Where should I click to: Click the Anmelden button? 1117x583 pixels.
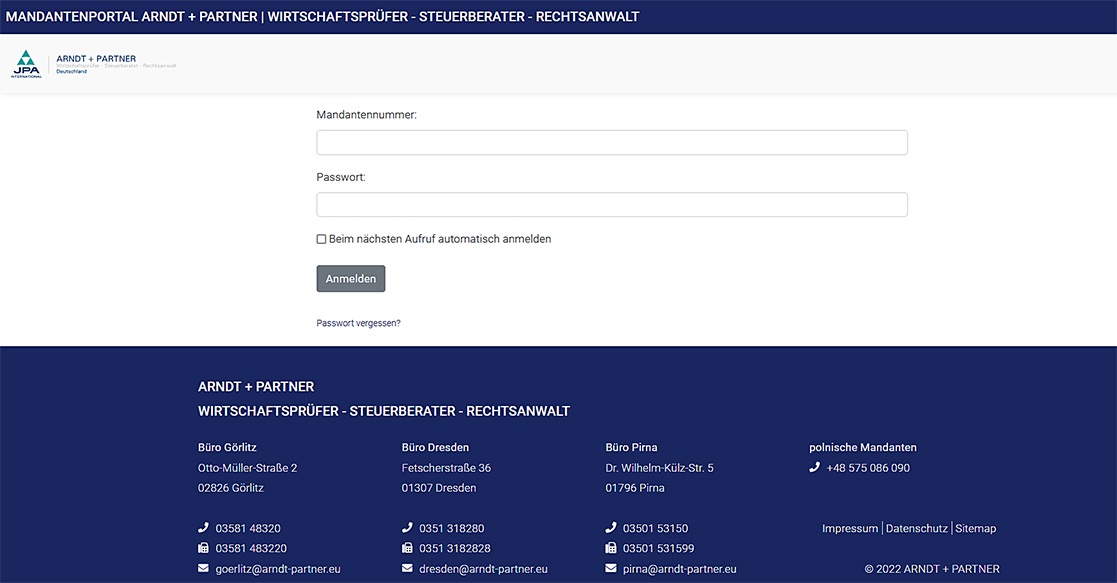pos(350,279)
